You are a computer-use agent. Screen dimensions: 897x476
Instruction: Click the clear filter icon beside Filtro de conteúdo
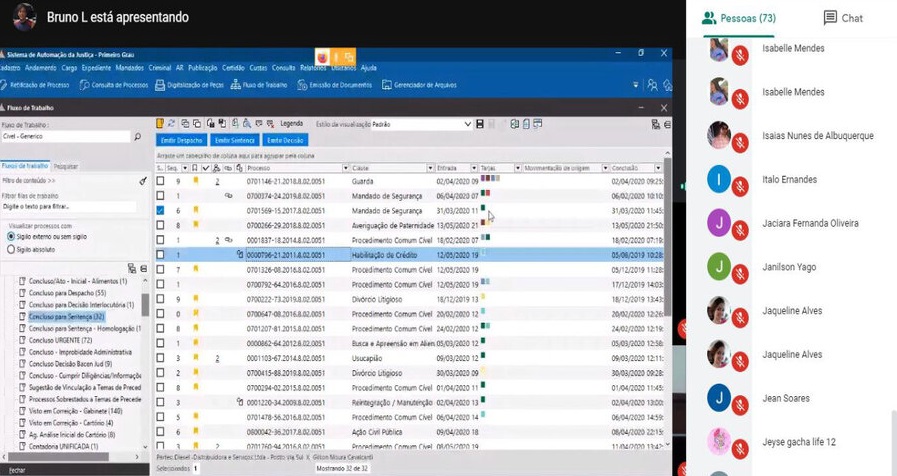pyautogui.click(x=143, y=181)
